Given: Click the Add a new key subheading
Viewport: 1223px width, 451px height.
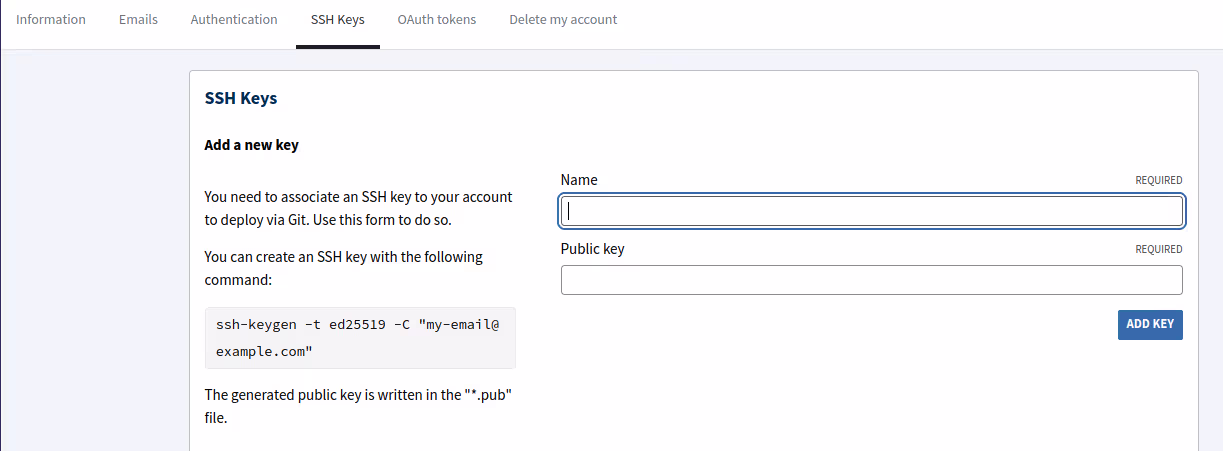Looking at the screenshot, I should tap(251, 145).
